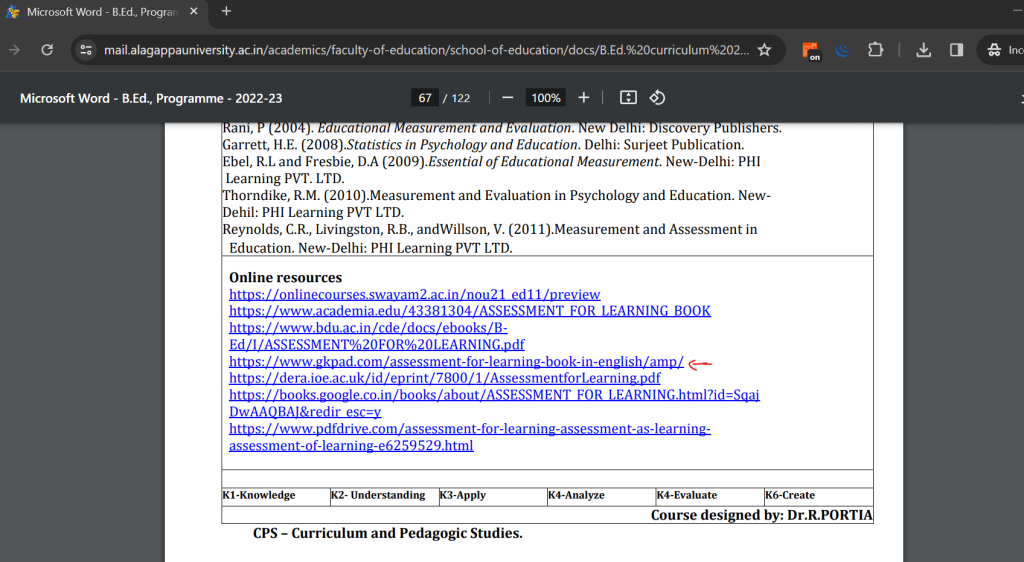Open the Extensions puzzle piece menu

point(875,50)
